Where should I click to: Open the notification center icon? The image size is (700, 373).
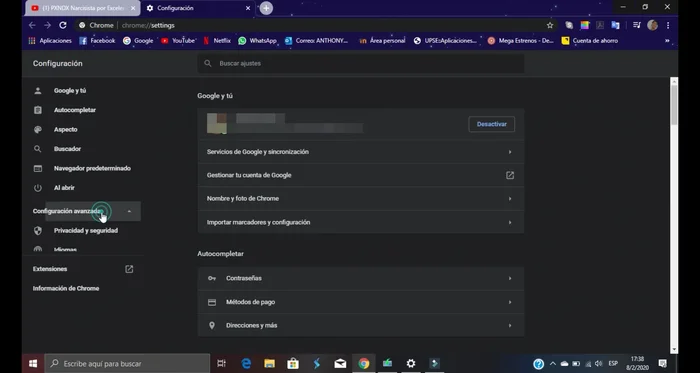663,364
